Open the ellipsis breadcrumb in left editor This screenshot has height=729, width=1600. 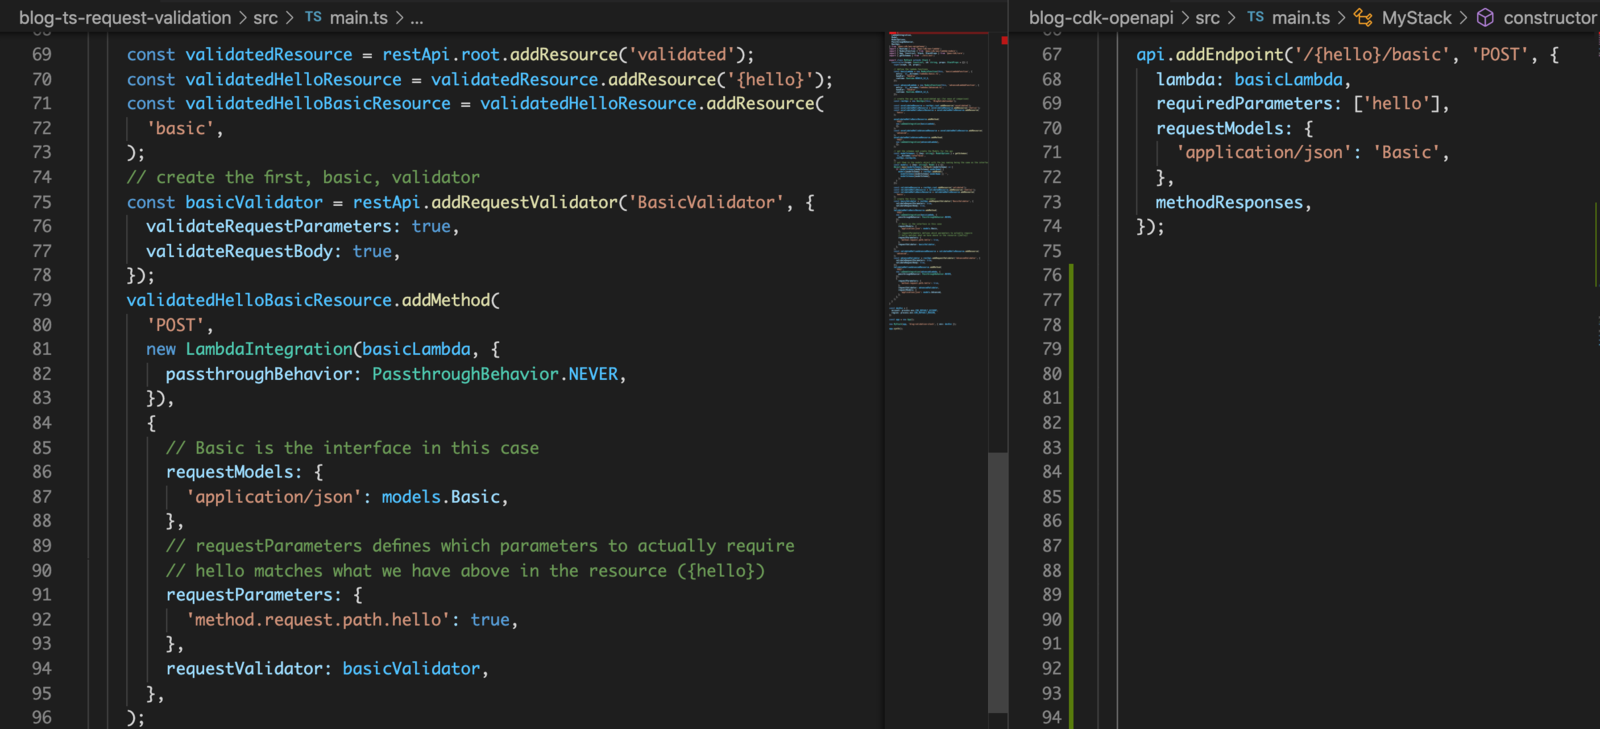tap(417, 18)
